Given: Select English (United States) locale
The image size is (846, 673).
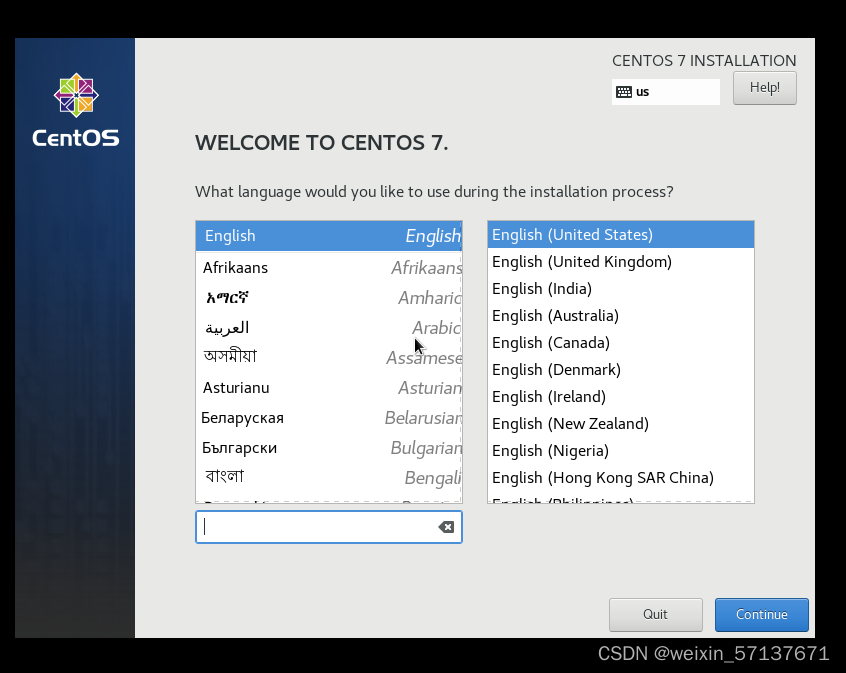Looking at the screenshot, I should pyautogui.click(x=620, y=235).
